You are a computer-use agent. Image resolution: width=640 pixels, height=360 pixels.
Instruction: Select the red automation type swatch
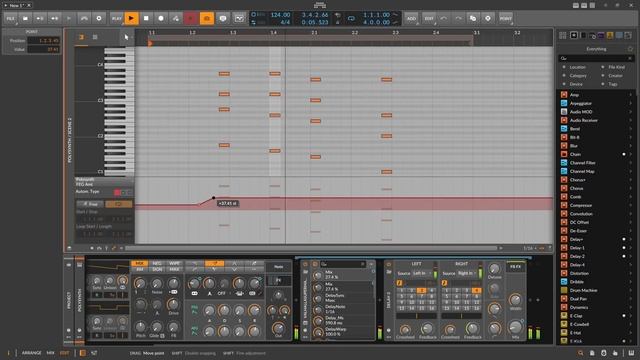(118, 192)
